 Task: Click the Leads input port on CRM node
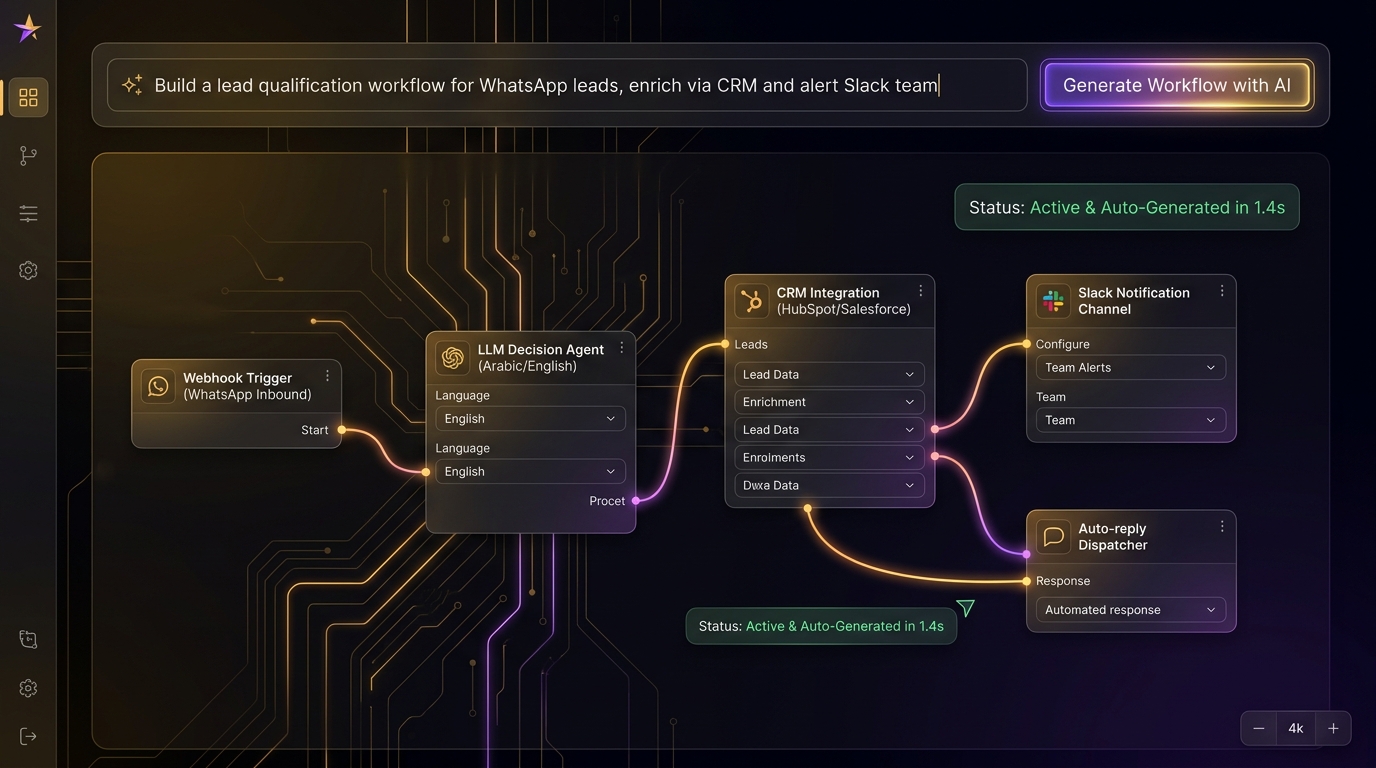tap(725, 344)
